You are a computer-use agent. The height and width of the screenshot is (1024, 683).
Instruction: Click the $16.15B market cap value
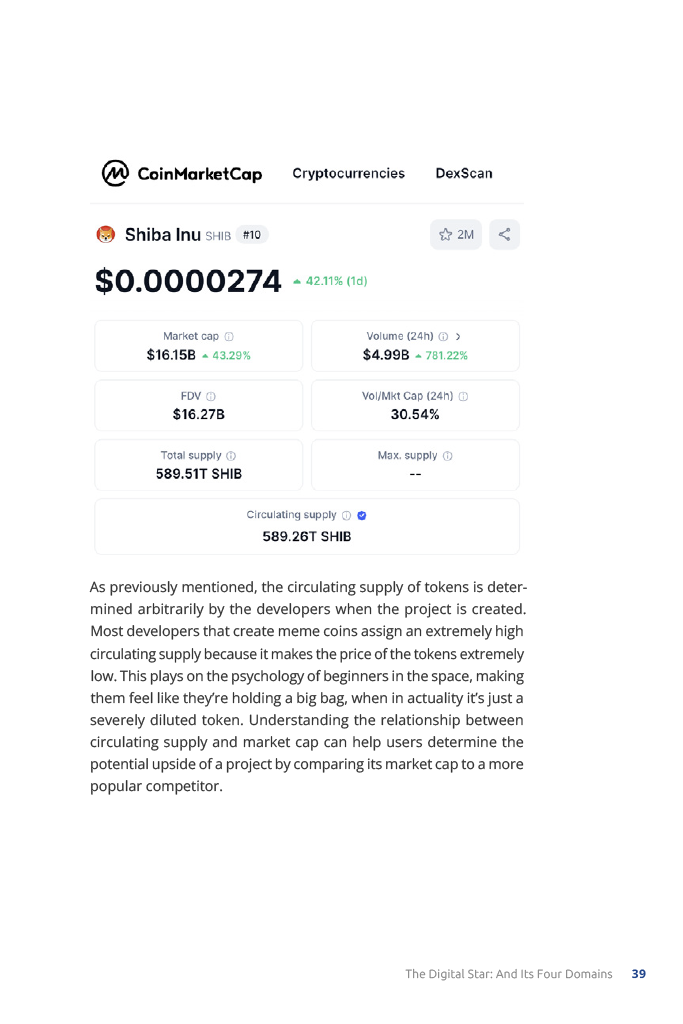171,355
